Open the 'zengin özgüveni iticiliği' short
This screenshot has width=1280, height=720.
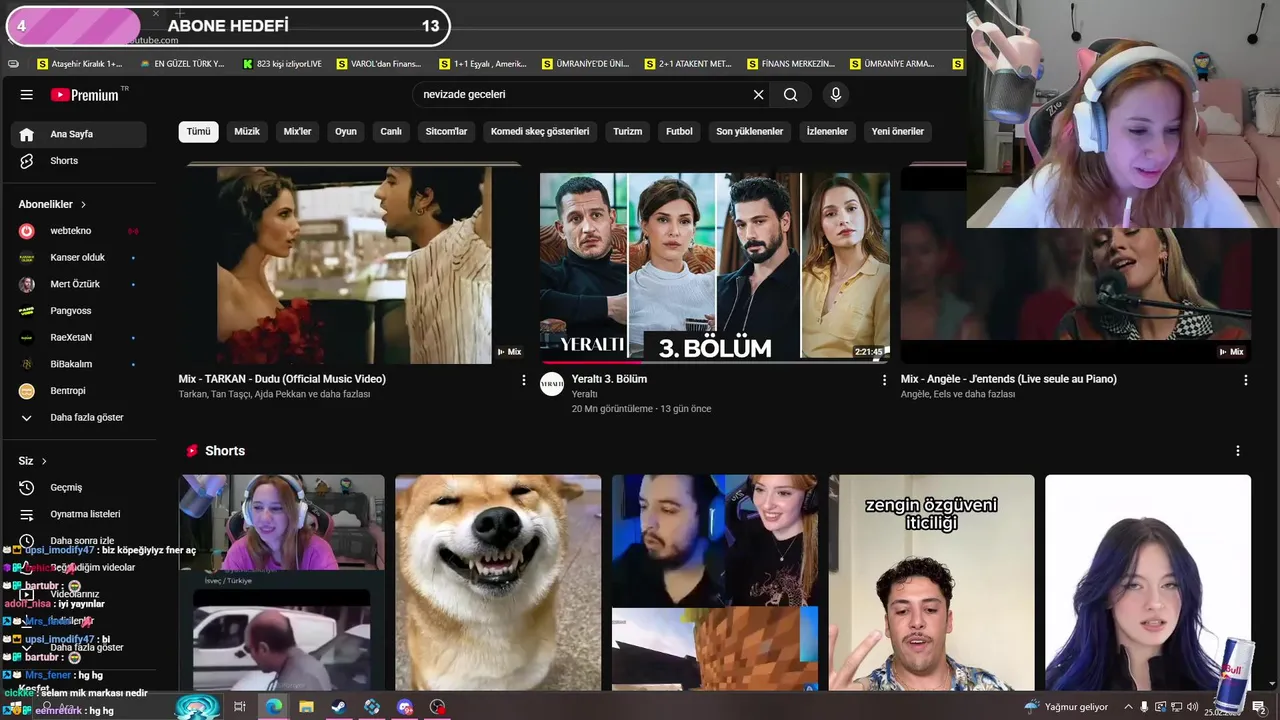931,583
